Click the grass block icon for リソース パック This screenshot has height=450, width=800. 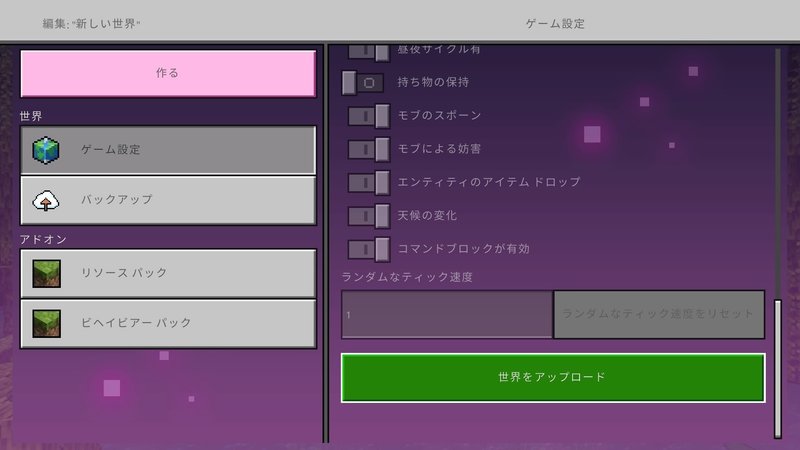(x=46, y=273)
